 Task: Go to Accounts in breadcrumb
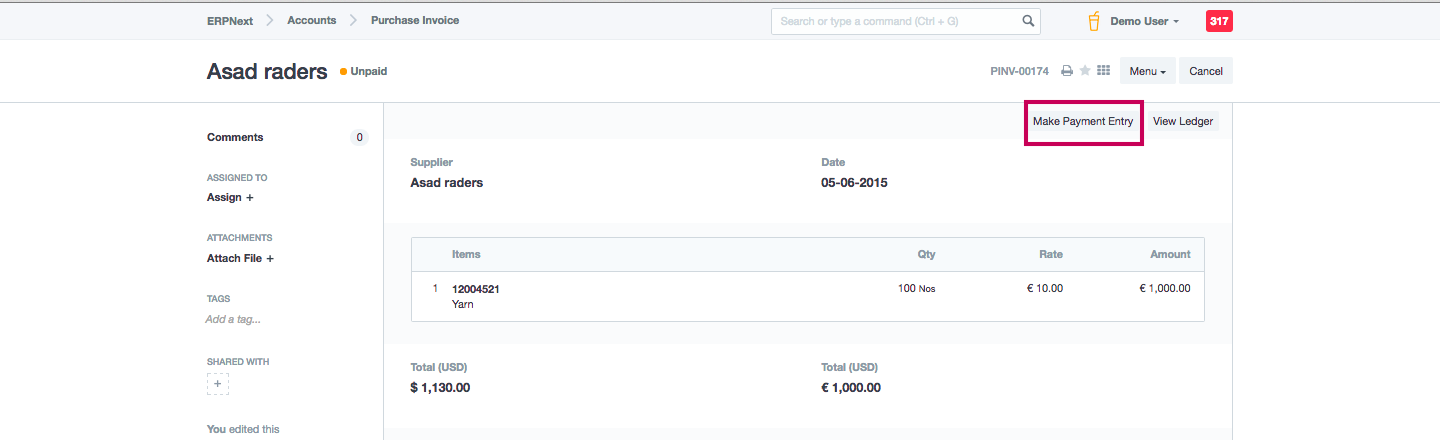pyautogui.click(x=312, y=20)
